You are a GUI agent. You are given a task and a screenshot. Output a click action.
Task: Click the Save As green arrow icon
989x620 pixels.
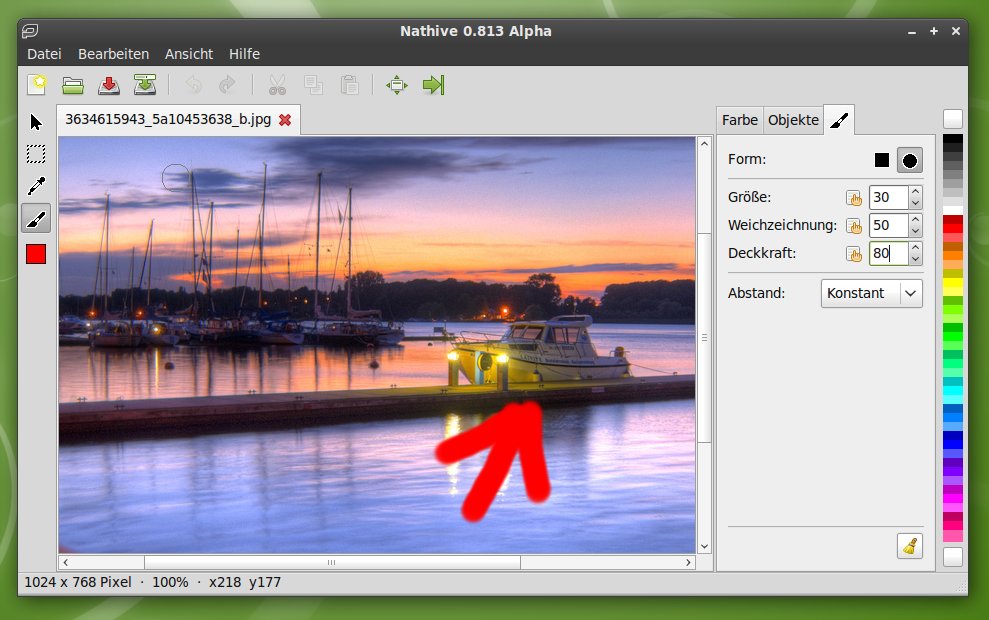pyautogui.click(x=144, y=85)
